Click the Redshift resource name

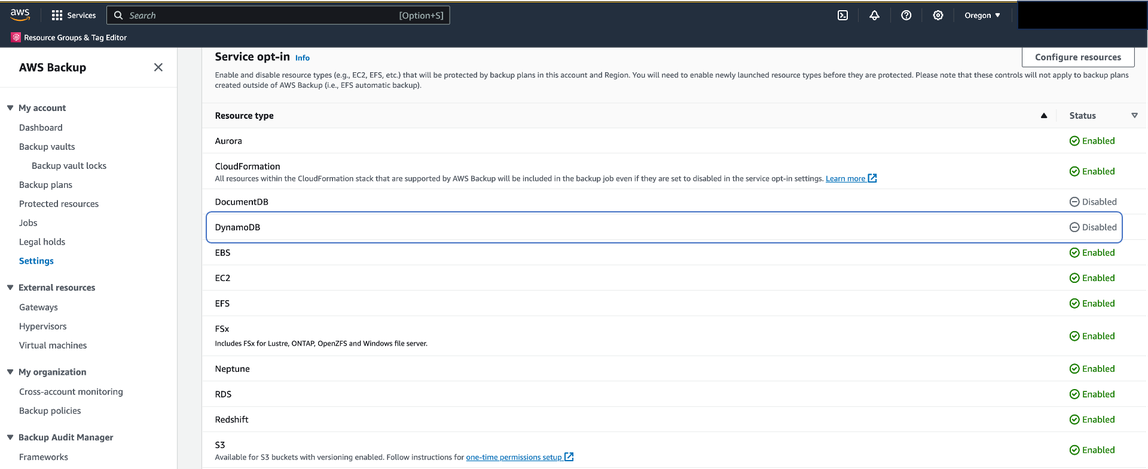(x=233, y=420)
